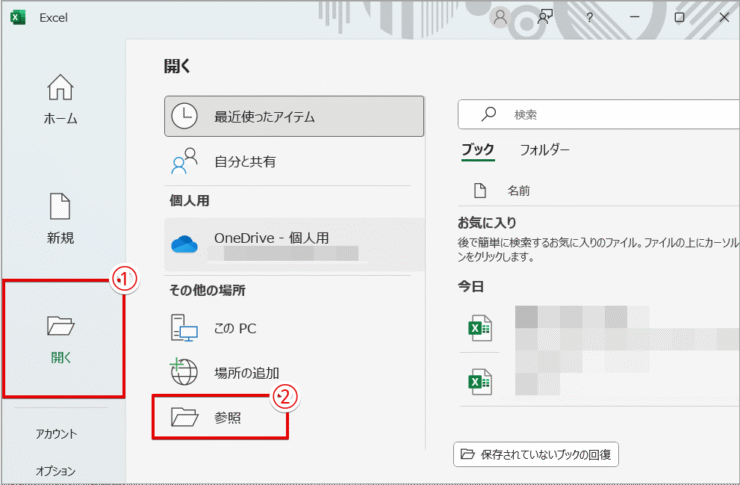Sort by the 名前 column header
Screen dimensions: 740x485
pos(519,191)
